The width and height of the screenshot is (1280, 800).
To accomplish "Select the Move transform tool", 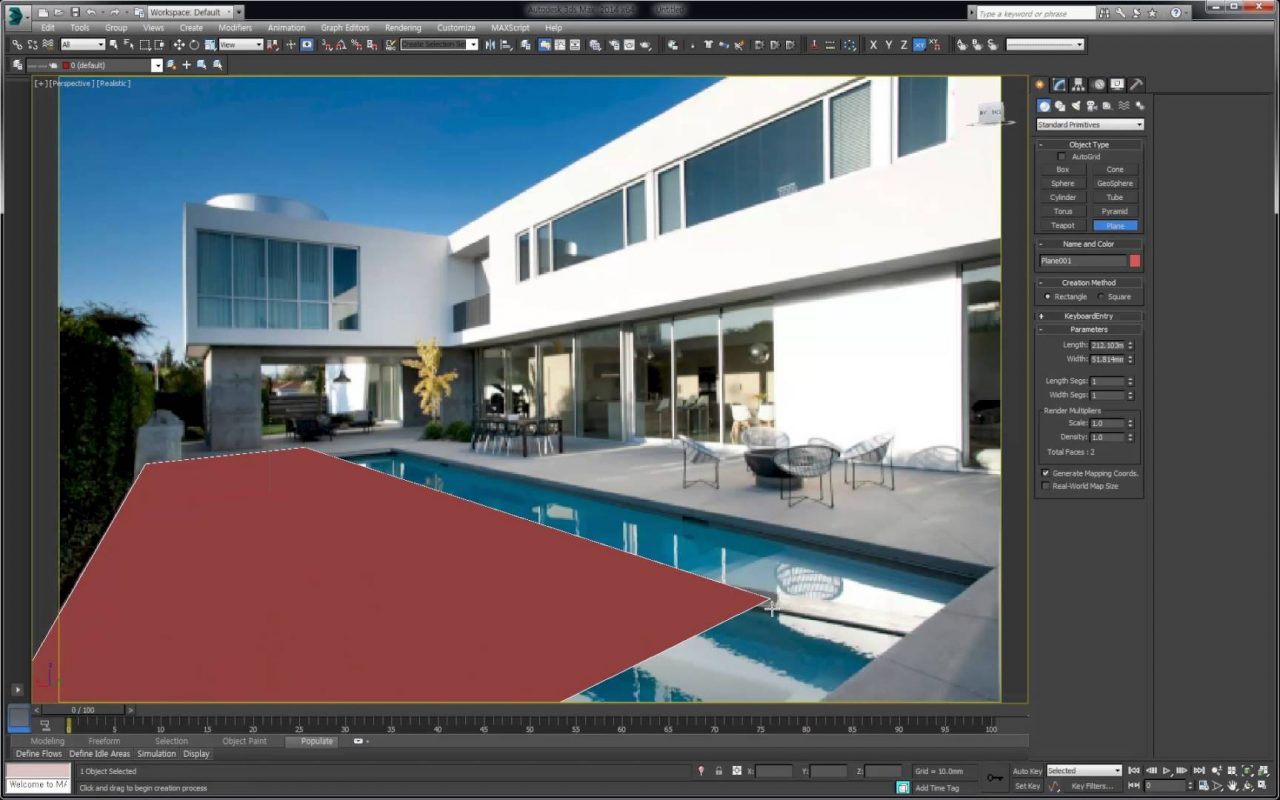I will pyautogui.click(x=179, y=45).
